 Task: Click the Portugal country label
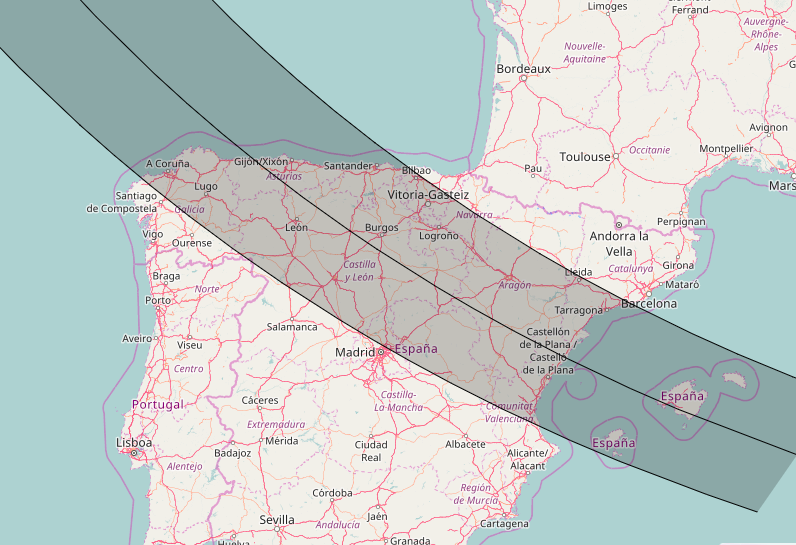tap(157, 405)
